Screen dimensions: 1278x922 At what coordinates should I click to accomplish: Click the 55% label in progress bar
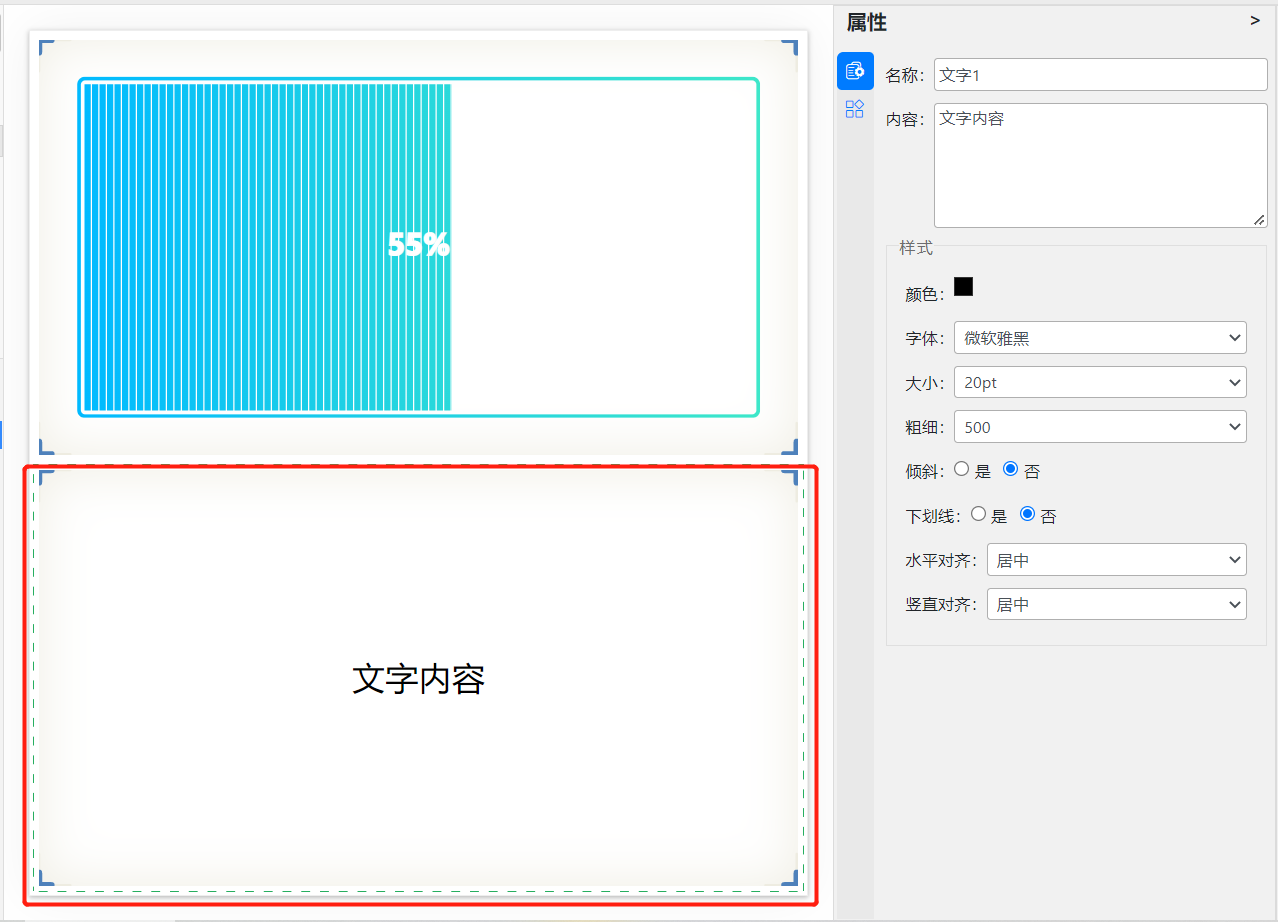(x=418, y=245)
